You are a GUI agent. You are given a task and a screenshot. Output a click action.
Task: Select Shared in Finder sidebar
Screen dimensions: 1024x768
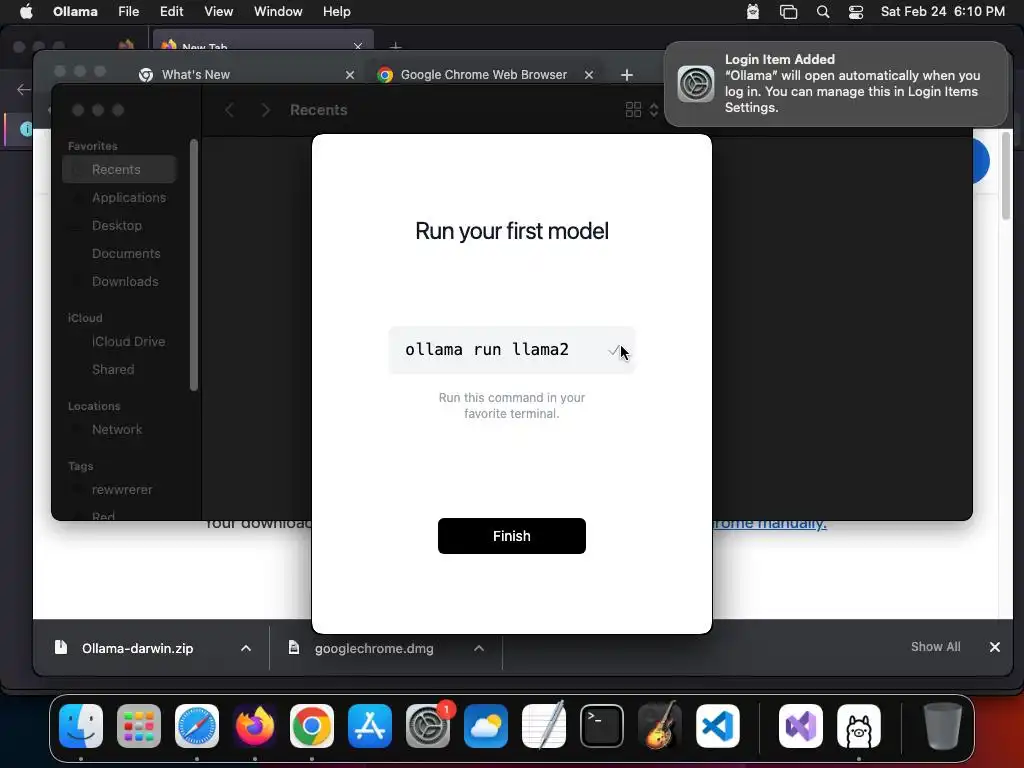click(113, 370)
